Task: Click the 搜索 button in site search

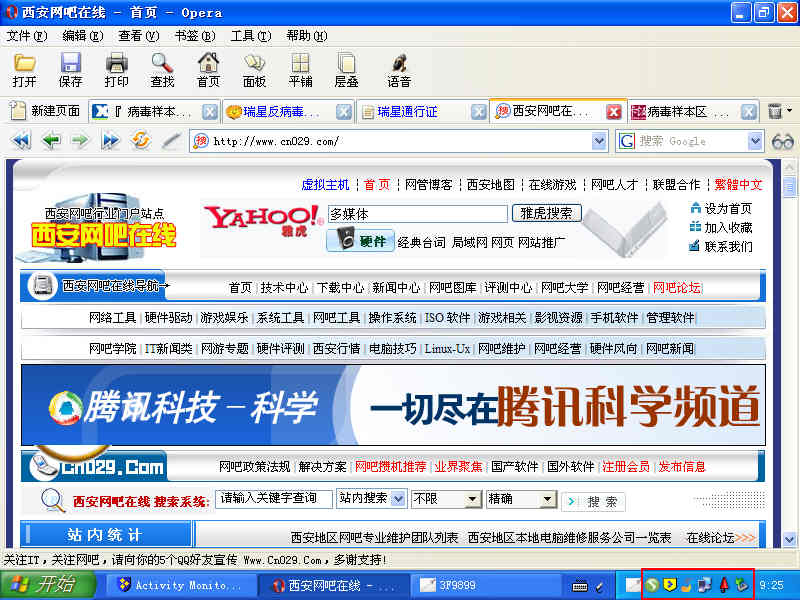Action: [593, 502]
